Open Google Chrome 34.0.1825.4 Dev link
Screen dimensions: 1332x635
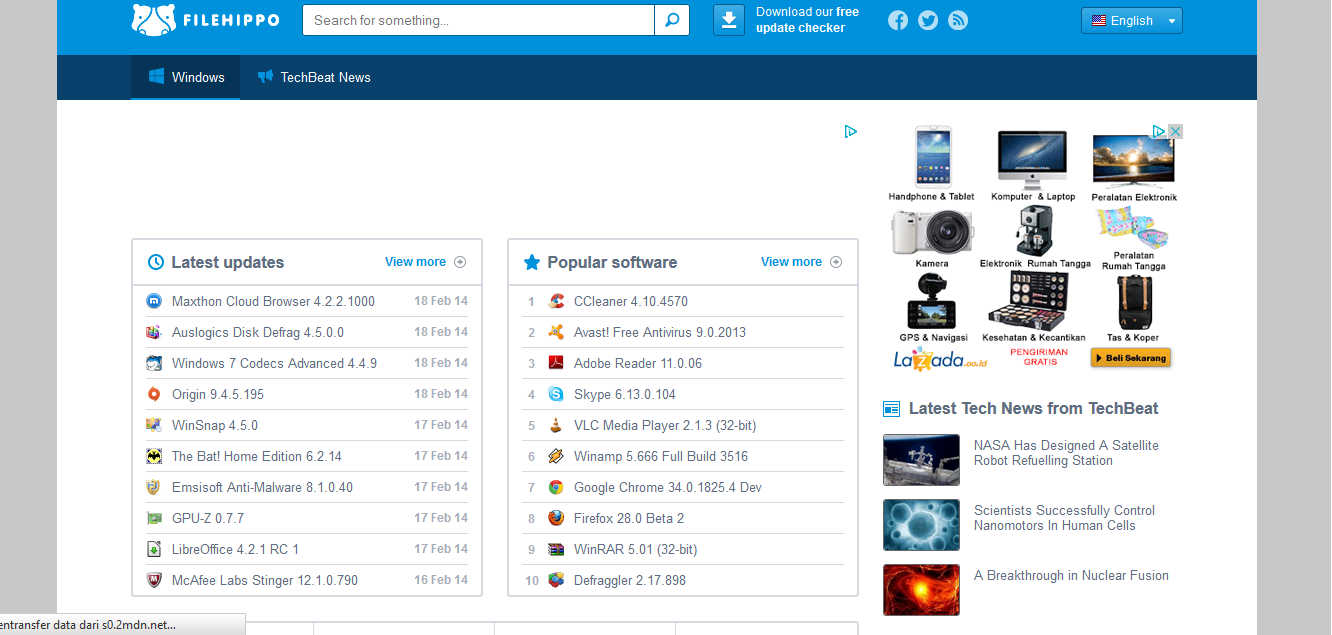click(x=668, y=487)
